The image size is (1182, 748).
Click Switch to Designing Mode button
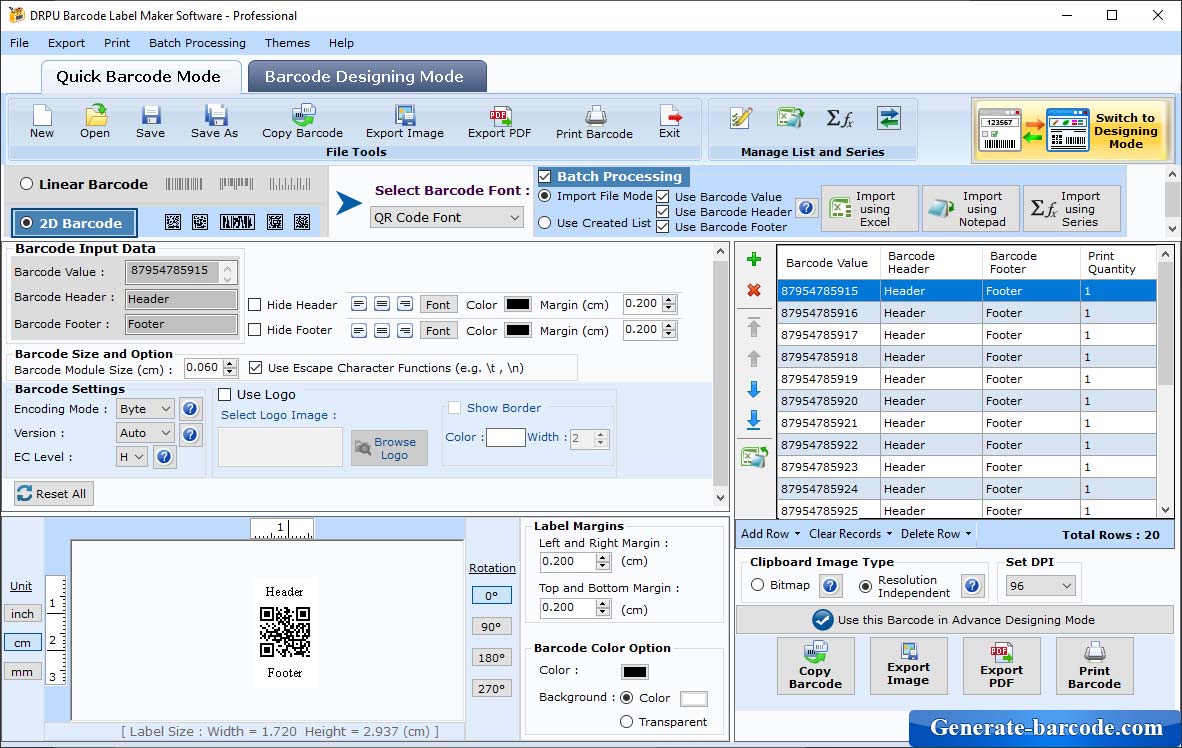(x=1072, y=131)
